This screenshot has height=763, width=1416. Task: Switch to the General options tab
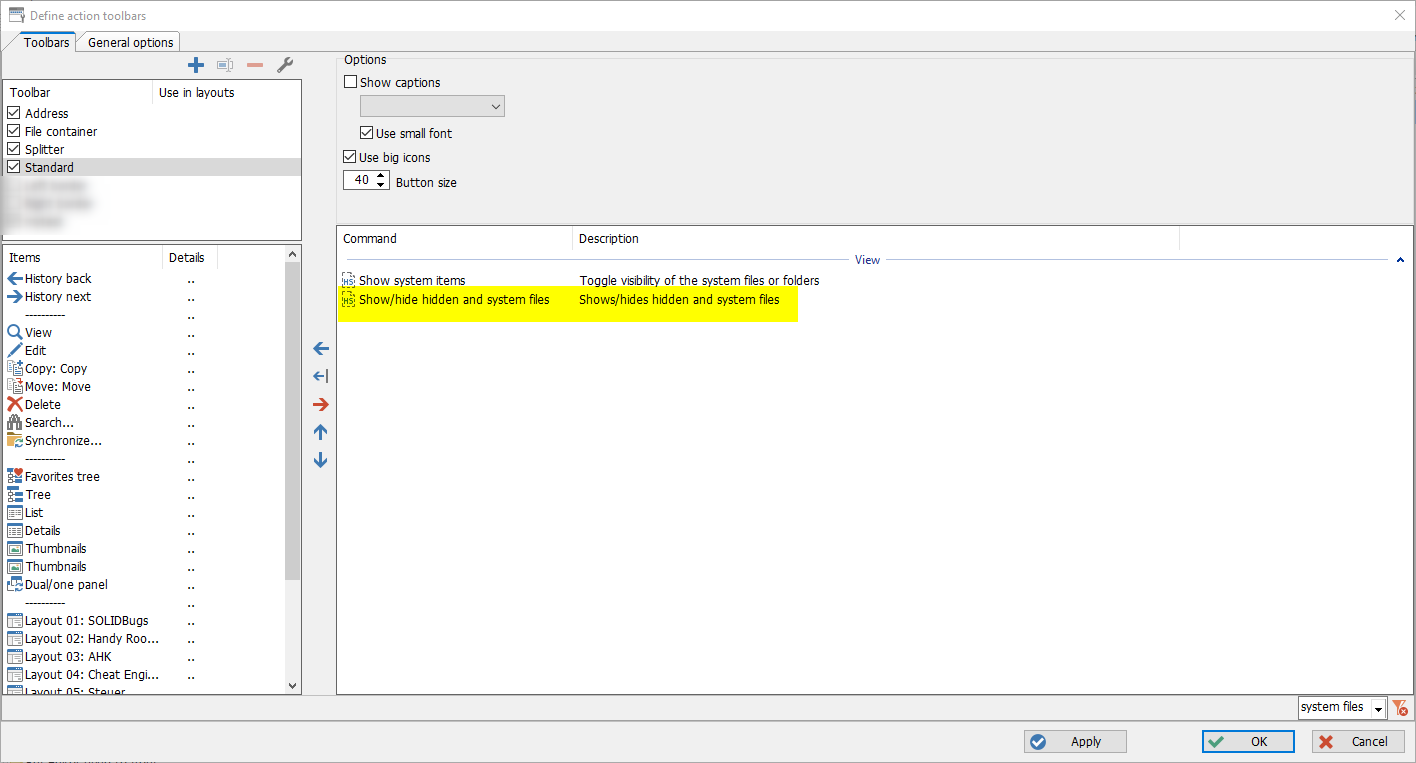pyautogui.click(x=131, y=42)
